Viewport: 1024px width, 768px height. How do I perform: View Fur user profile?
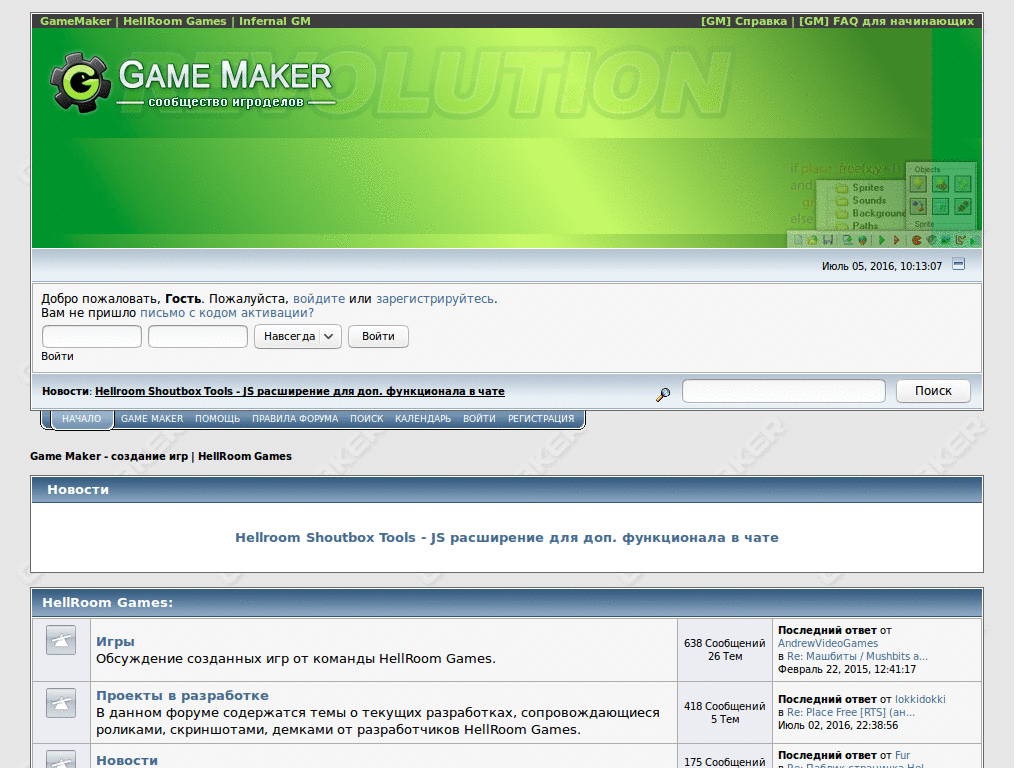click(902, 756)
